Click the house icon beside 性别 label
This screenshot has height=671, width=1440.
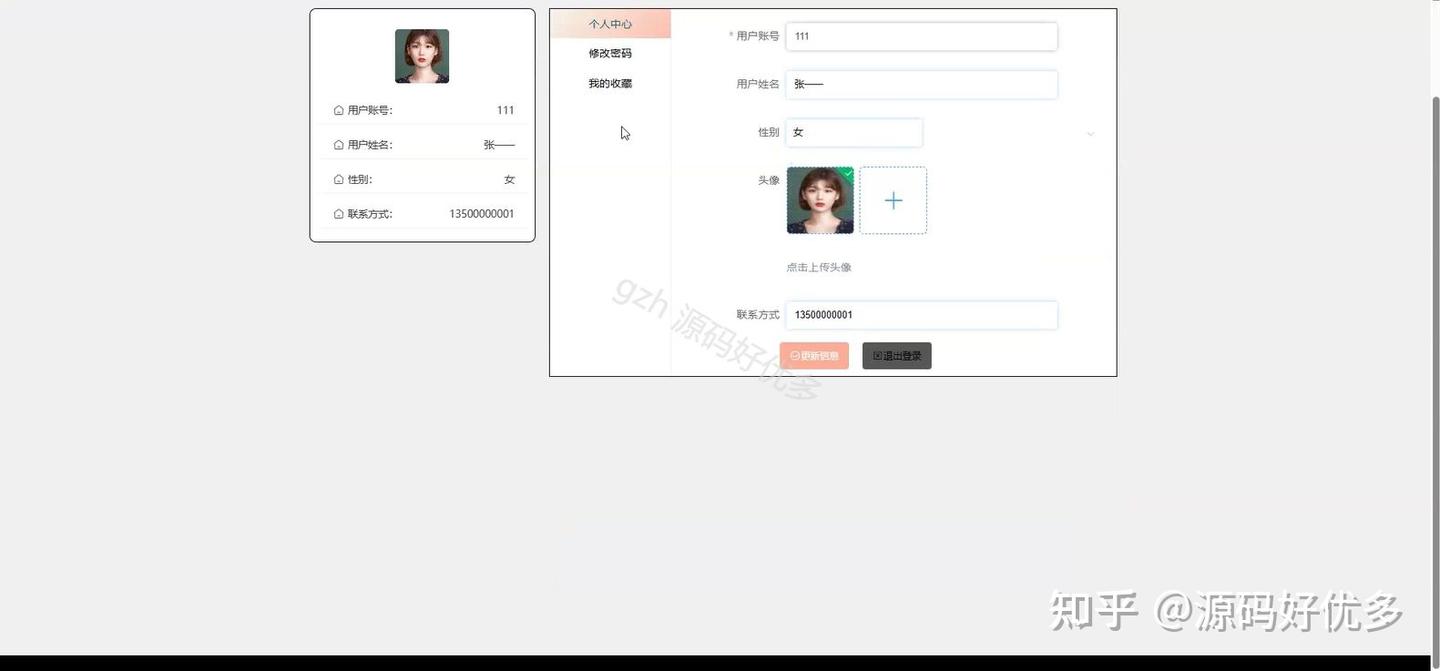coord(336,176)
